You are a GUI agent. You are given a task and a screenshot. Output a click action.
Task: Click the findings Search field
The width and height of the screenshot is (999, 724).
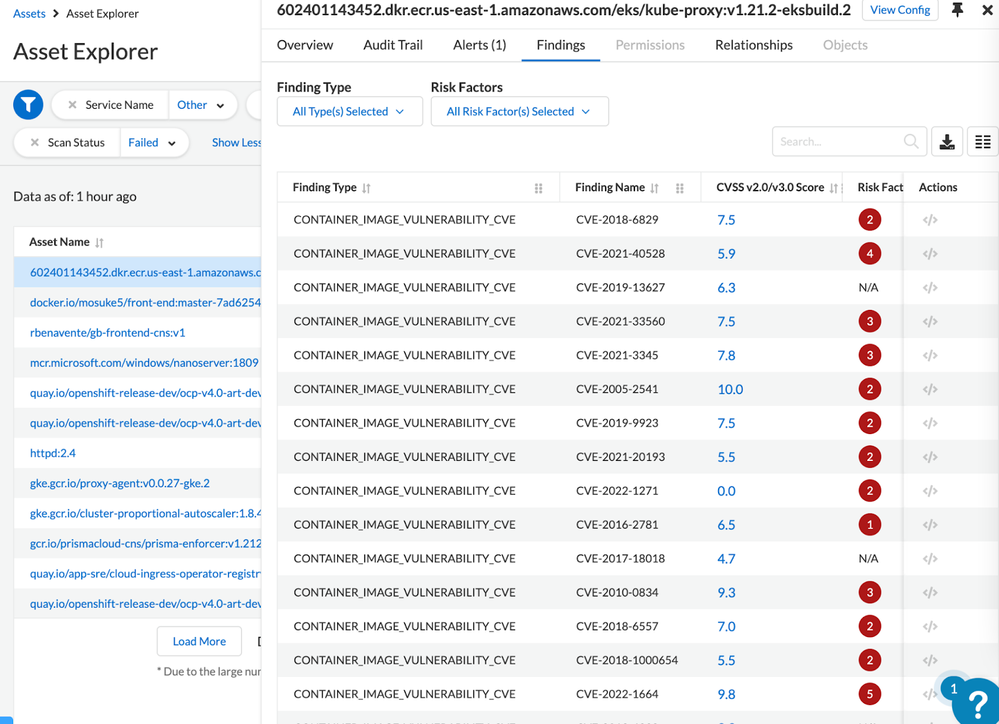(840, 142)
